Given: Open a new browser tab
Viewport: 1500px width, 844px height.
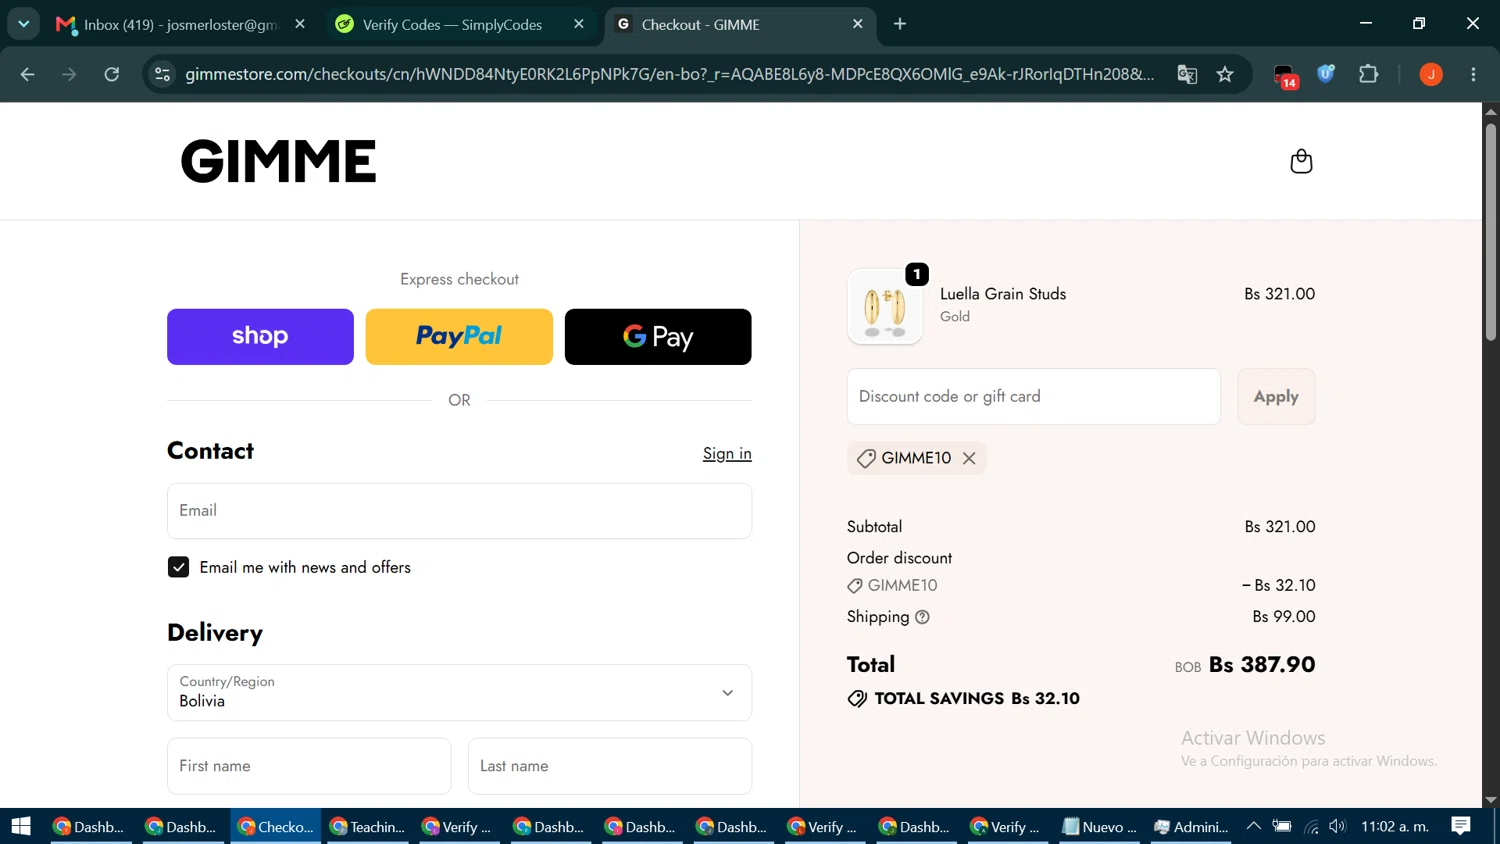Looking at the screenshot, I should 900,24.
